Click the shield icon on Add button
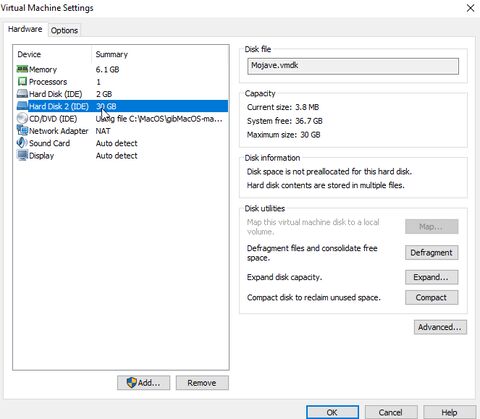480x419 pixels. [x=132, y=382]
